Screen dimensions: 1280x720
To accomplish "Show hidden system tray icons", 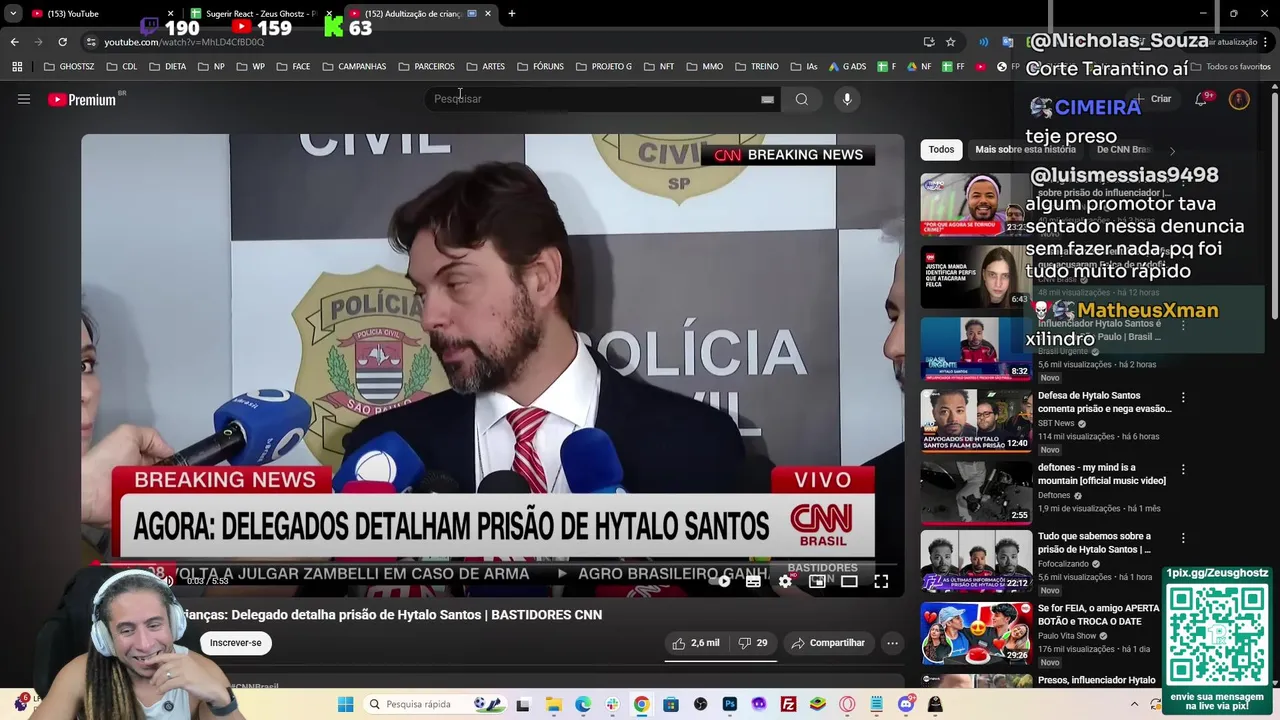I will coord(1134,704).
